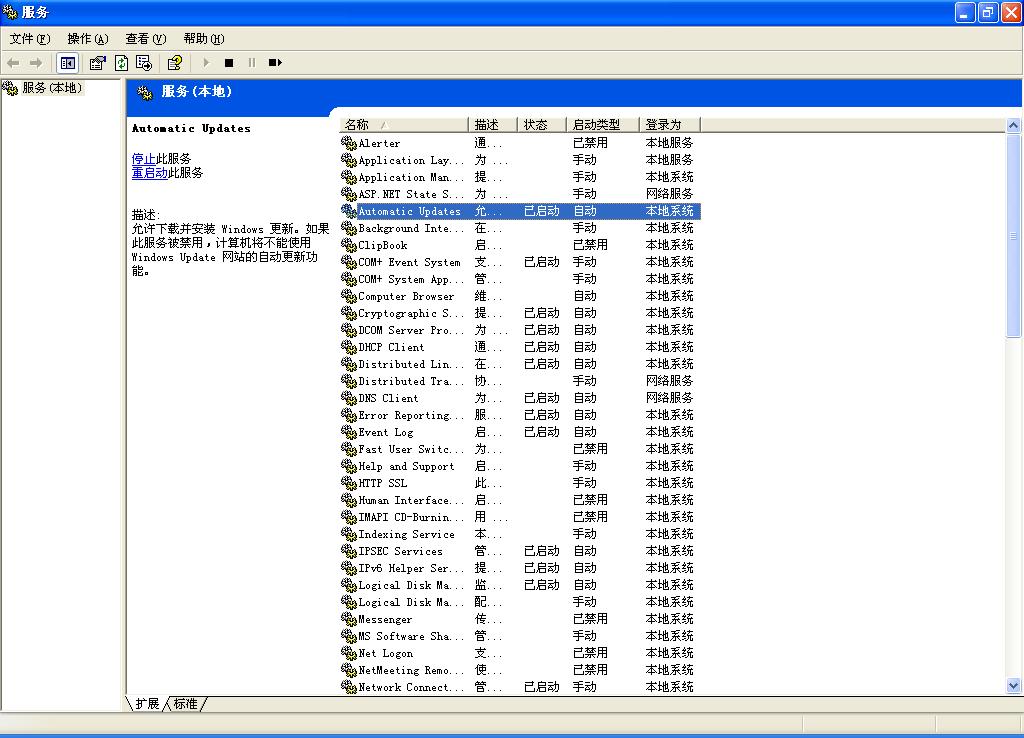The image size is (1024, 738).
Task: Open the 文件(F) menu
Action: 29,39
